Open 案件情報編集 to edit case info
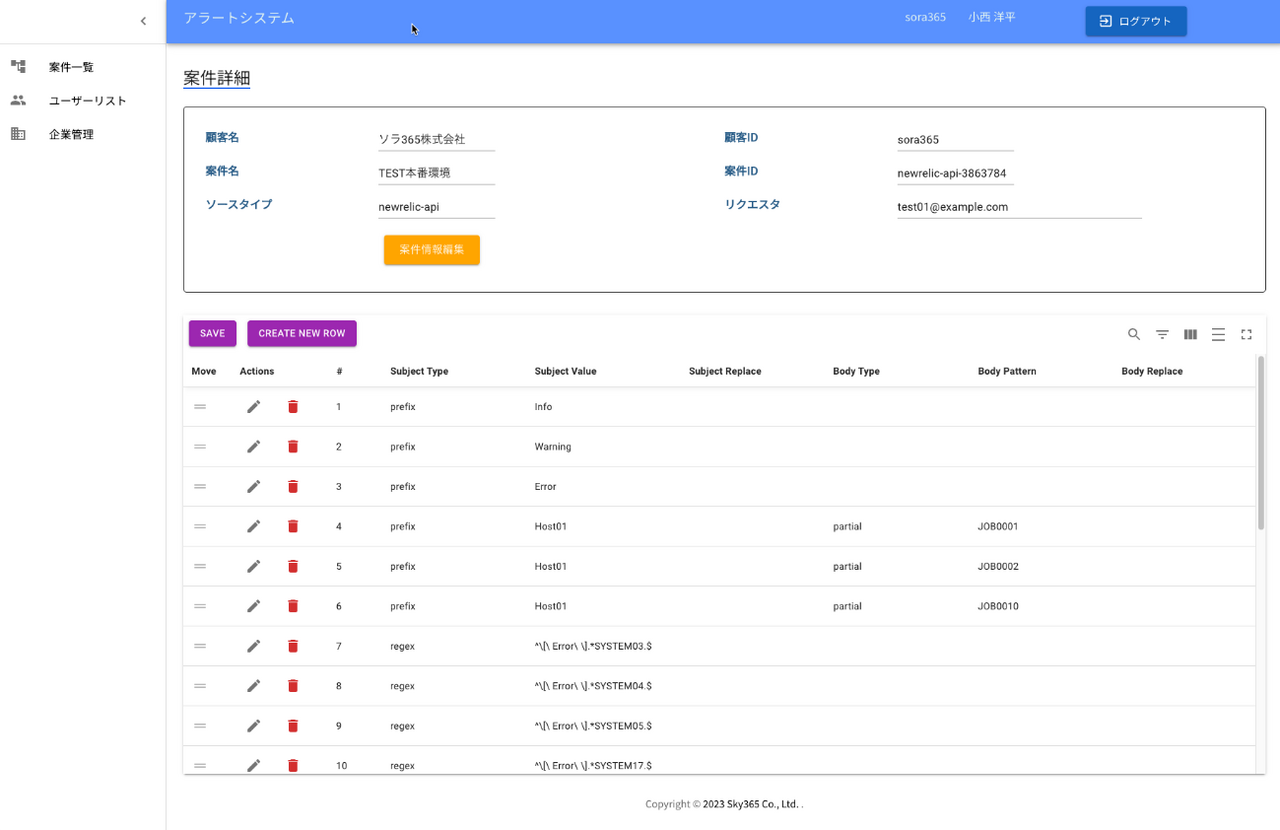 coord(431,250)
